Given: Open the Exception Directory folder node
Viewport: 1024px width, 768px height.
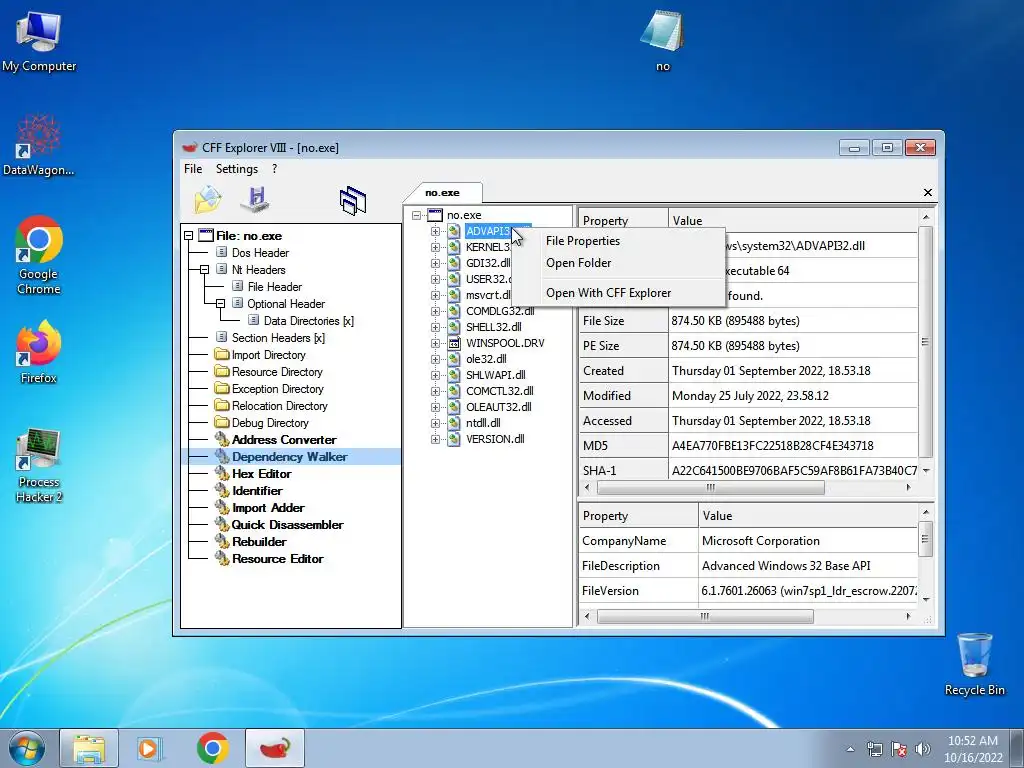Looking at the screenshot, I should 278,389.
